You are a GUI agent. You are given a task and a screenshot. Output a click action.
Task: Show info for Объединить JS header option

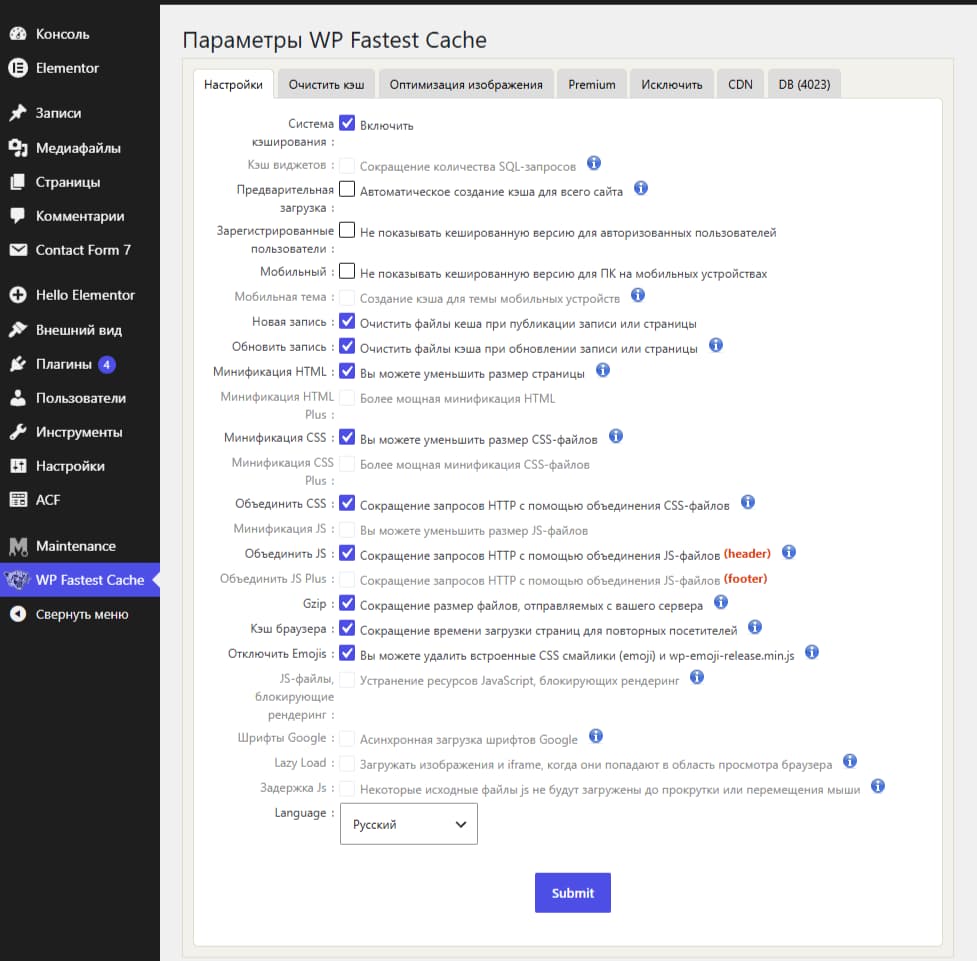(x=789, y=552)
